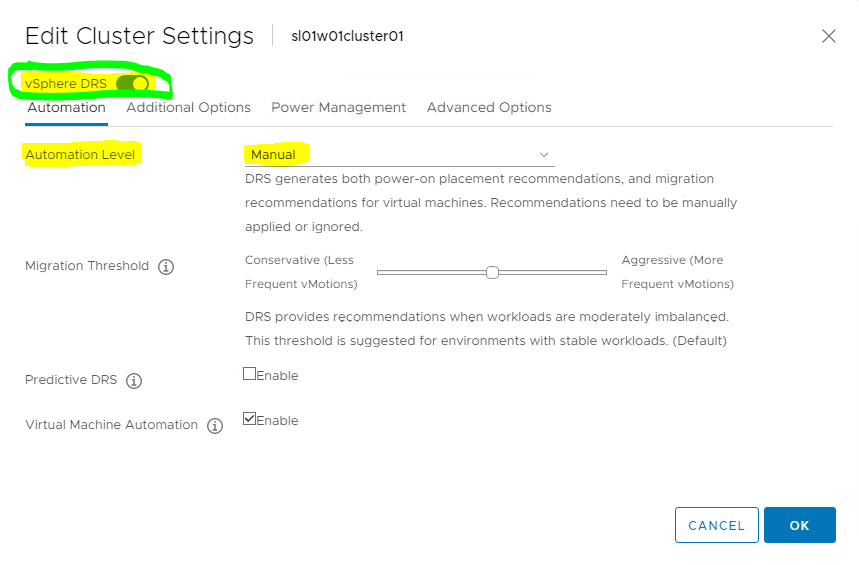
Task: Click the CANCEL button
Action: pyautogui.click(x=717, y=525)
